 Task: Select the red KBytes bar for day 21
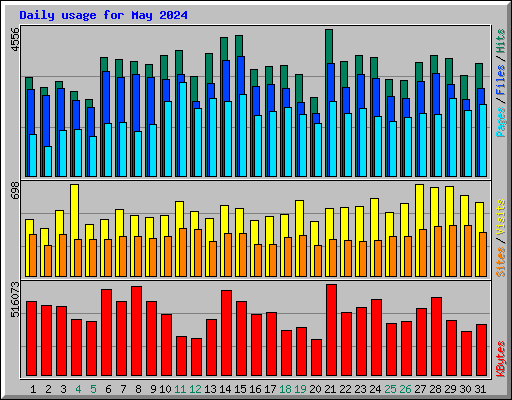pos(331,330)
